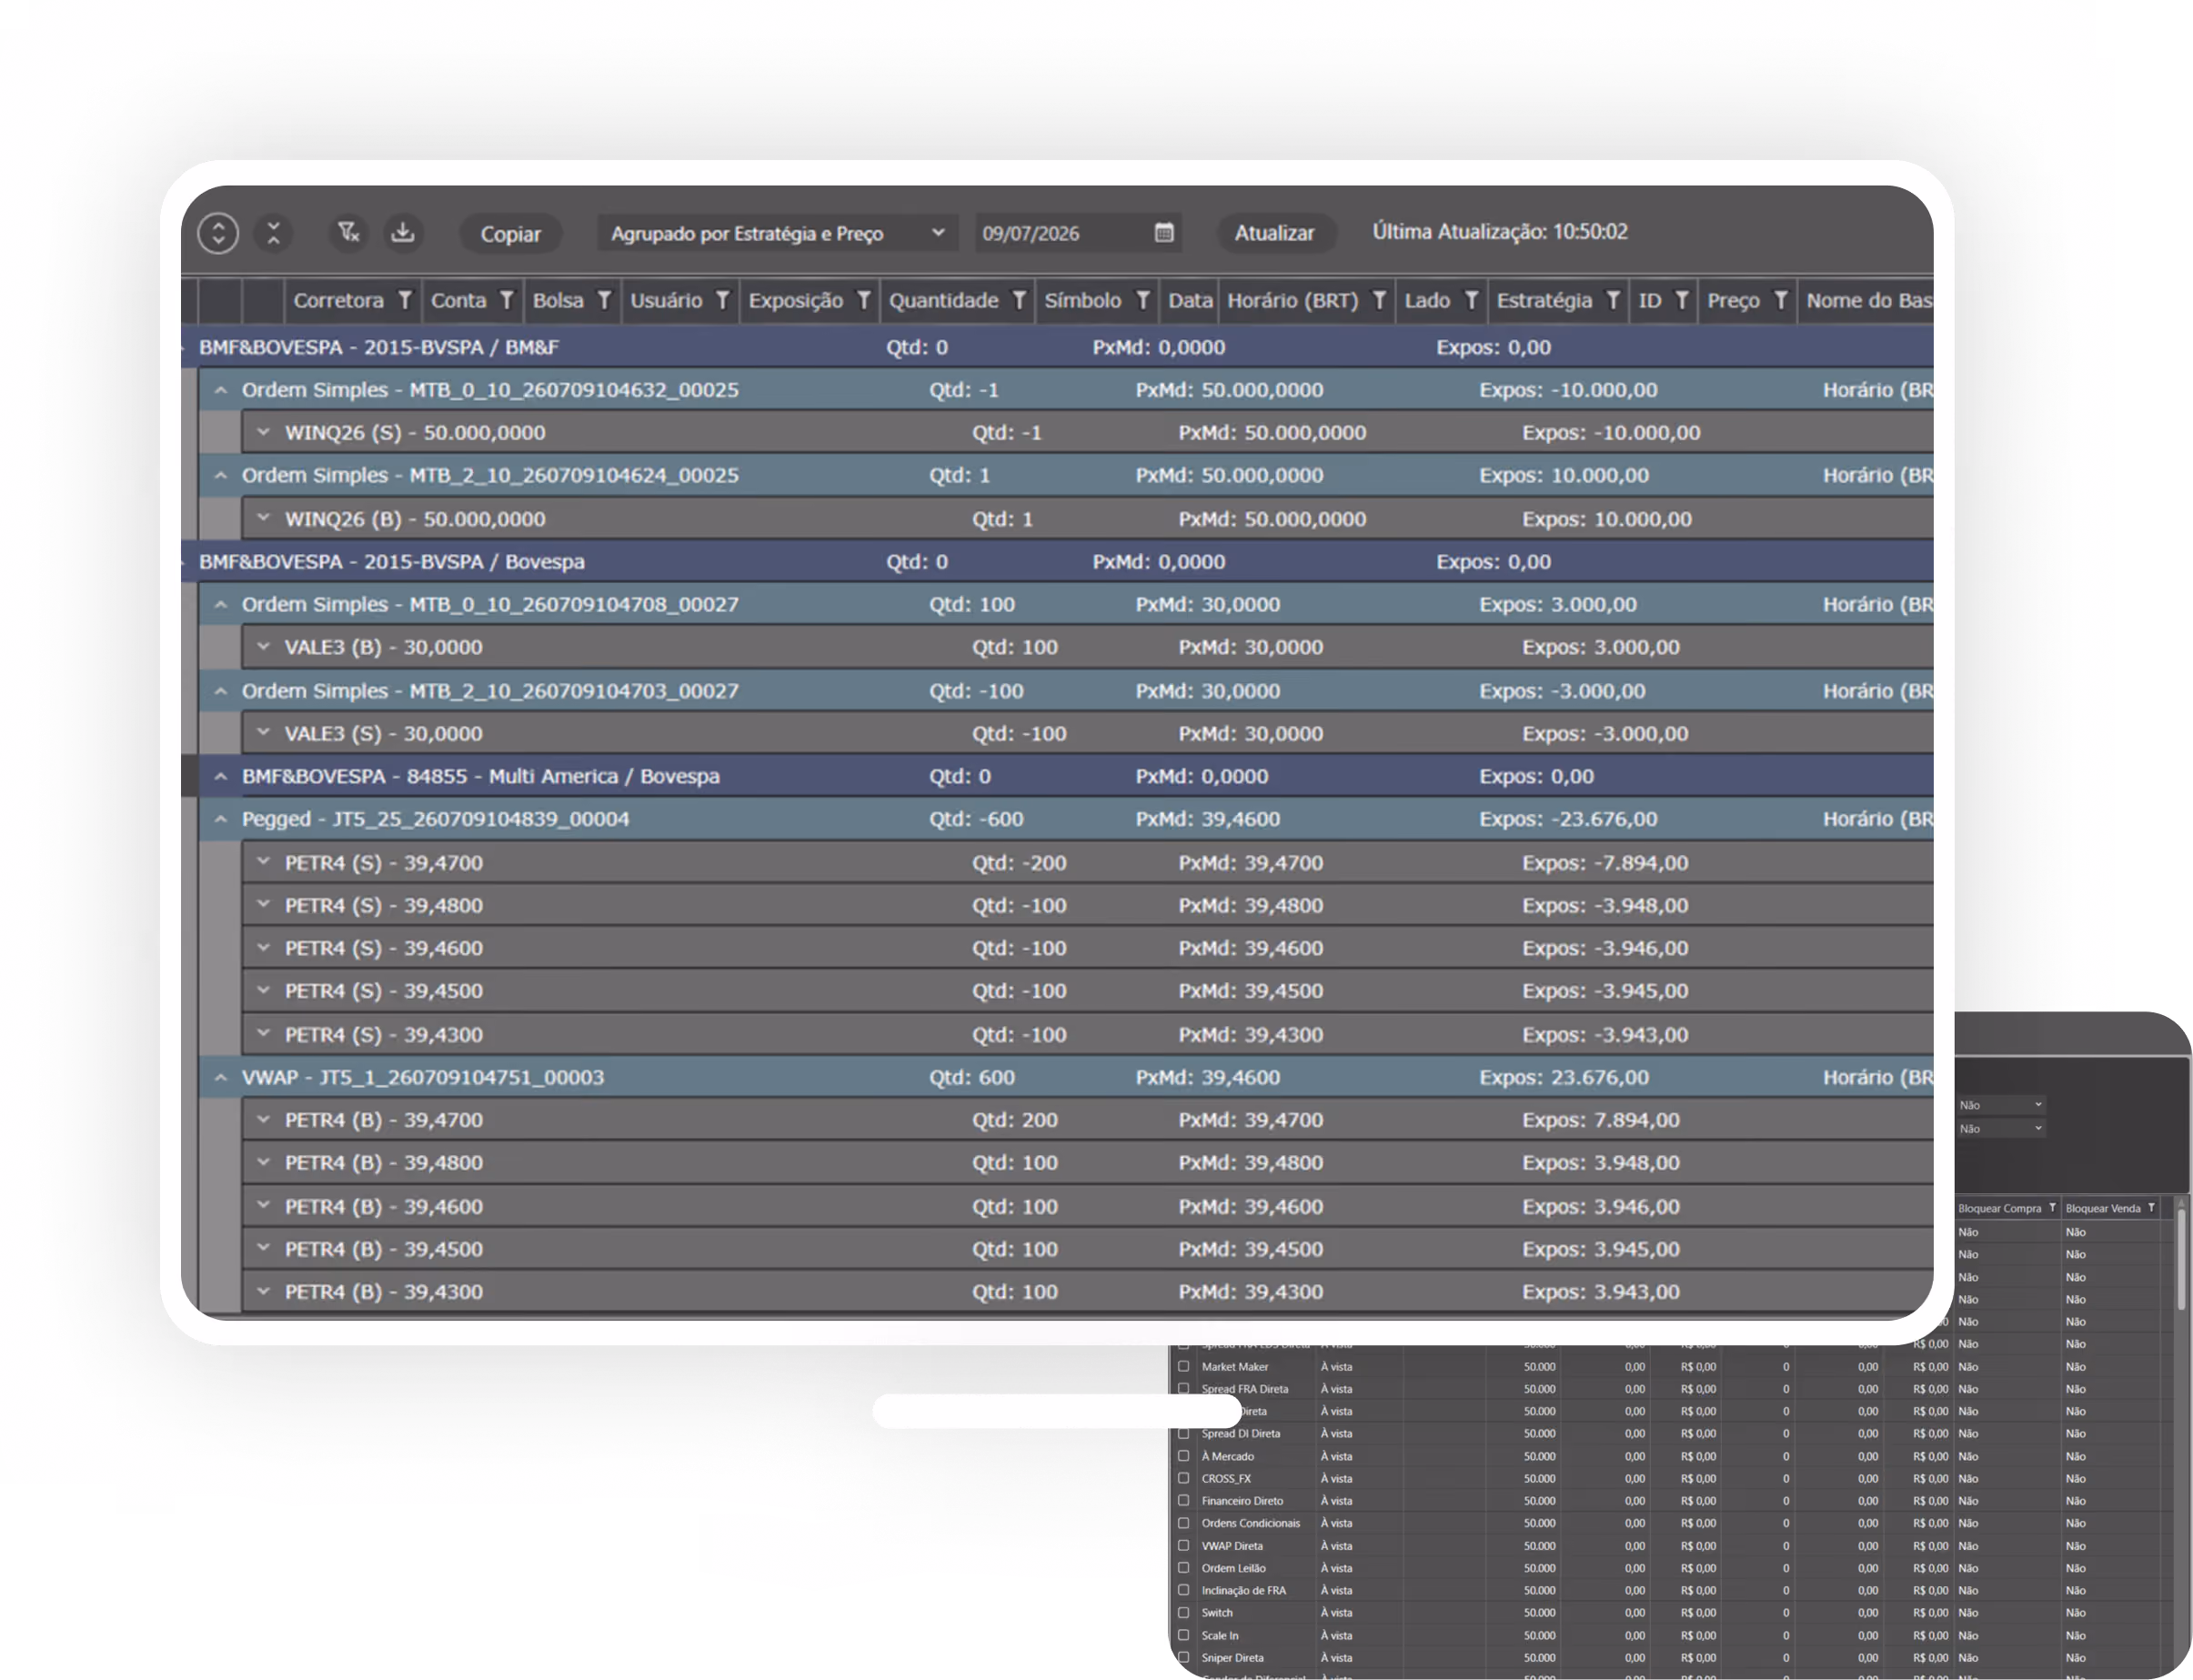
Task: Sort by the Corretora column header
Action: (338, 300)
